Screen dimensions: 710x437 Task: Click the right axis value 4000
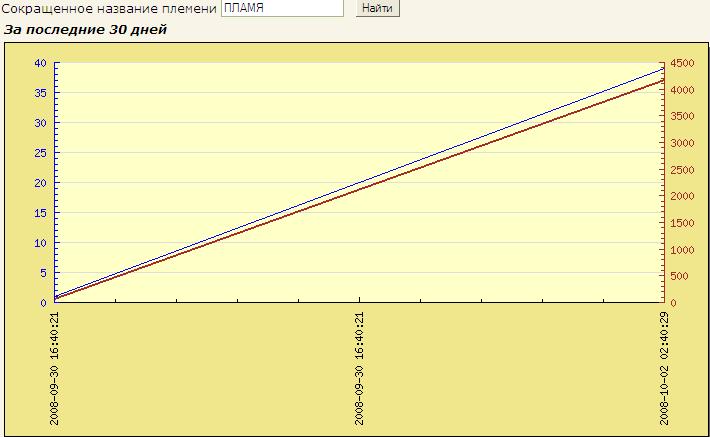[x=682, y=90]
